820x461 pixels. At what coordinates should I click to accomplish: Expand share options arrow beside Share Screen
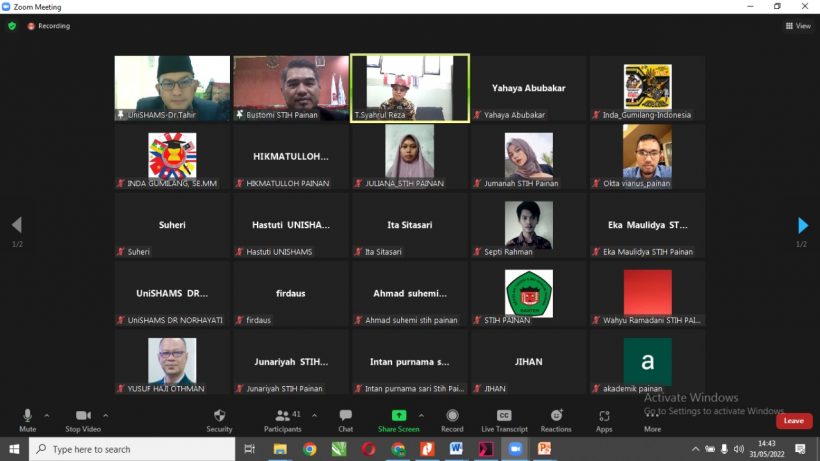coord(421,416)
